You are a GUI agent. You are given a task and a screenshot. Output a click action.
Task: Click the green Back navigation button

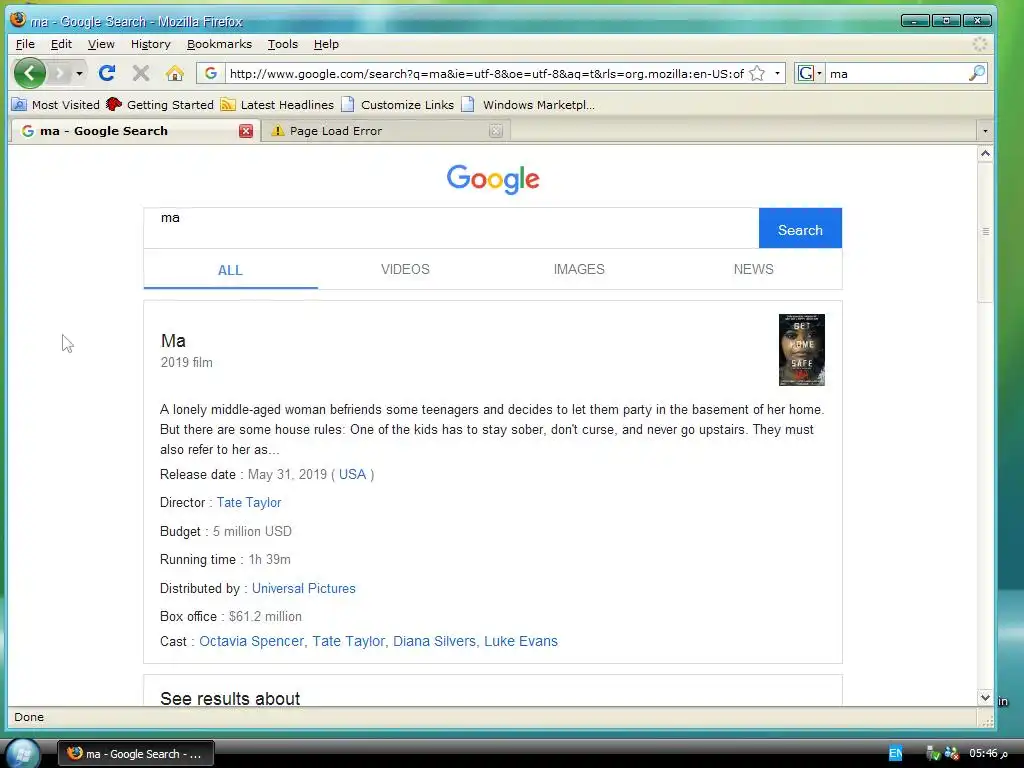[x=29, y=73]
